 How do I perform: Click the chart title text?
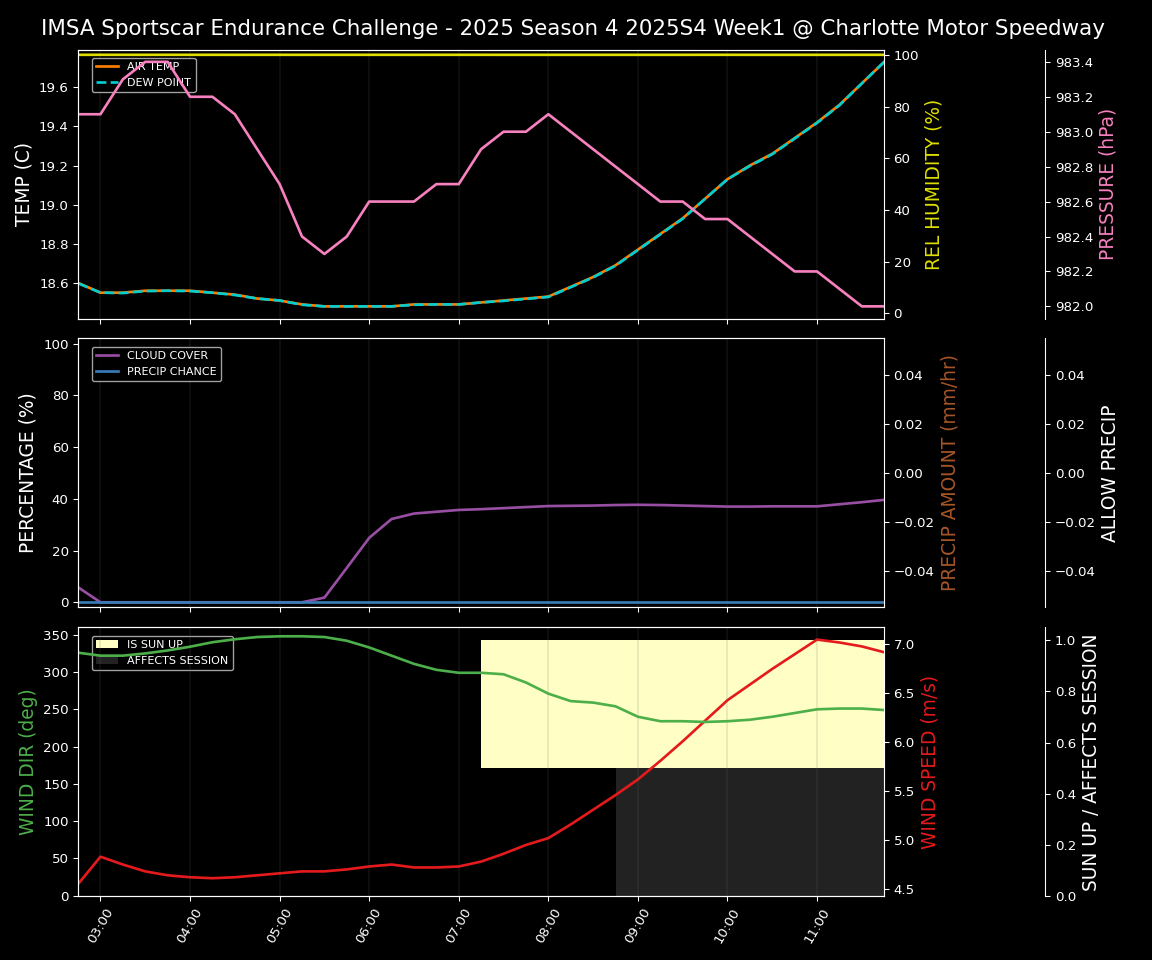572,28
